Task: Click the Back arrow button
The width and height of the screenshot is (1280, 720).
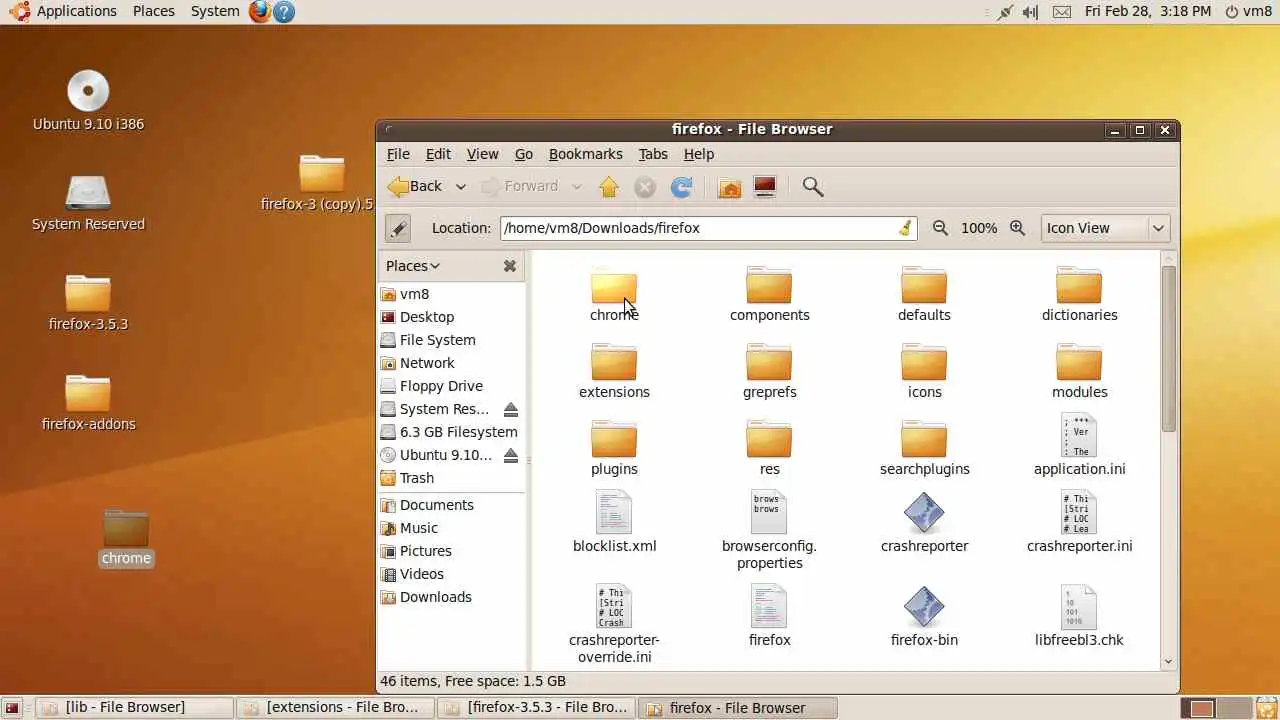Action: 415,186
